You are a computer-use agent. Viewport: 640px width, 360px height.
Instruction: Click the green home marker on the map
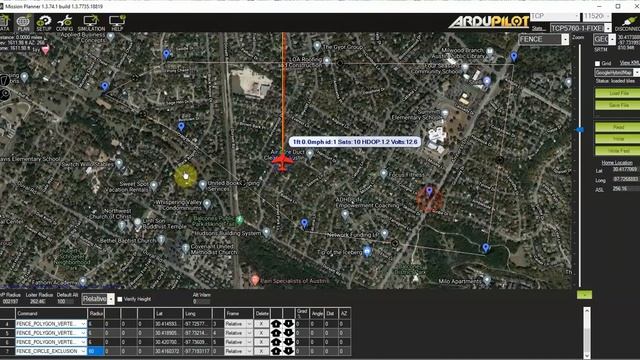[240, 220]
